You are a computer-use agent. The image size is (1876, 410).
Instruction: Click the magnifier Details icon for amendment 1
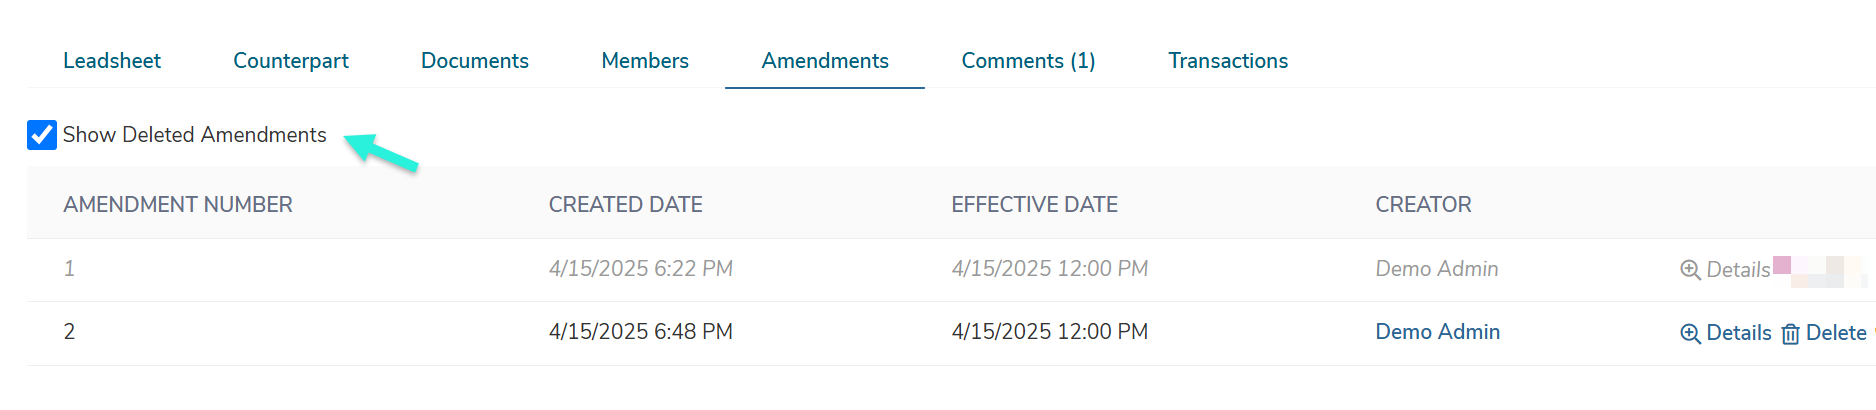(x=1690, y=270)
